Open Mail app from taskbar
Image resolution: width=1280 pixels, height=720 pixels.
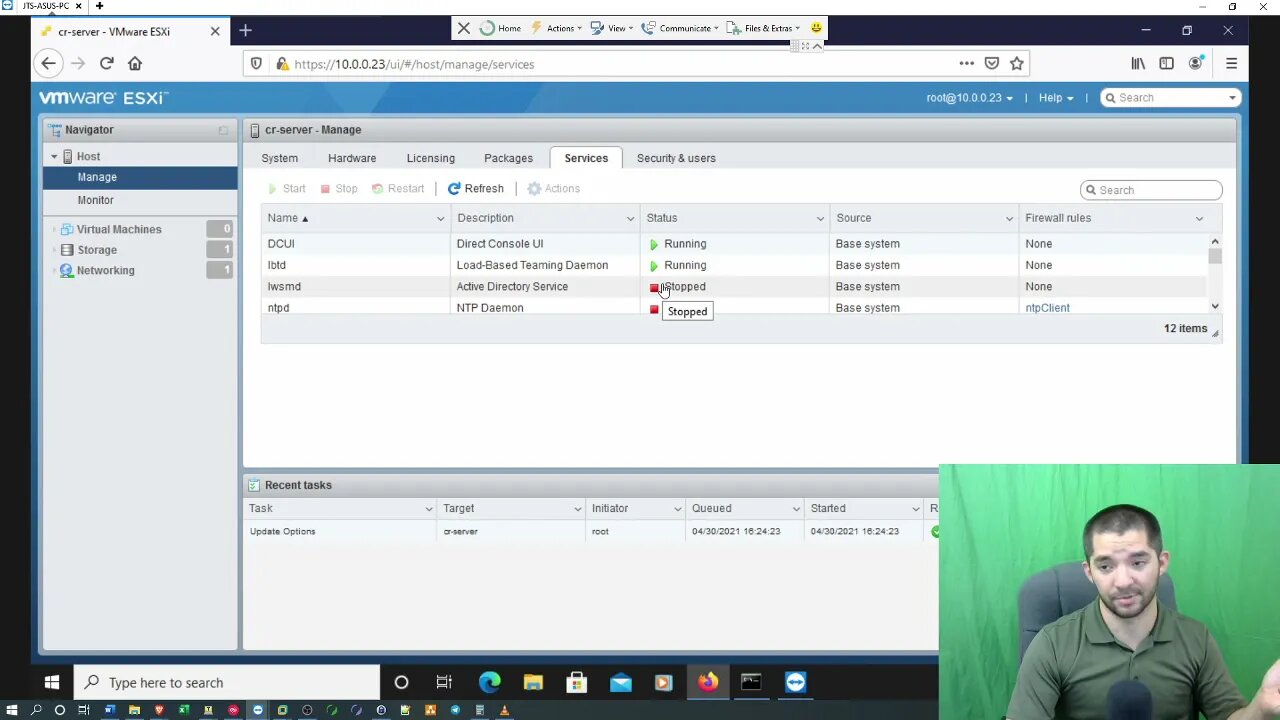coord(621,682)
